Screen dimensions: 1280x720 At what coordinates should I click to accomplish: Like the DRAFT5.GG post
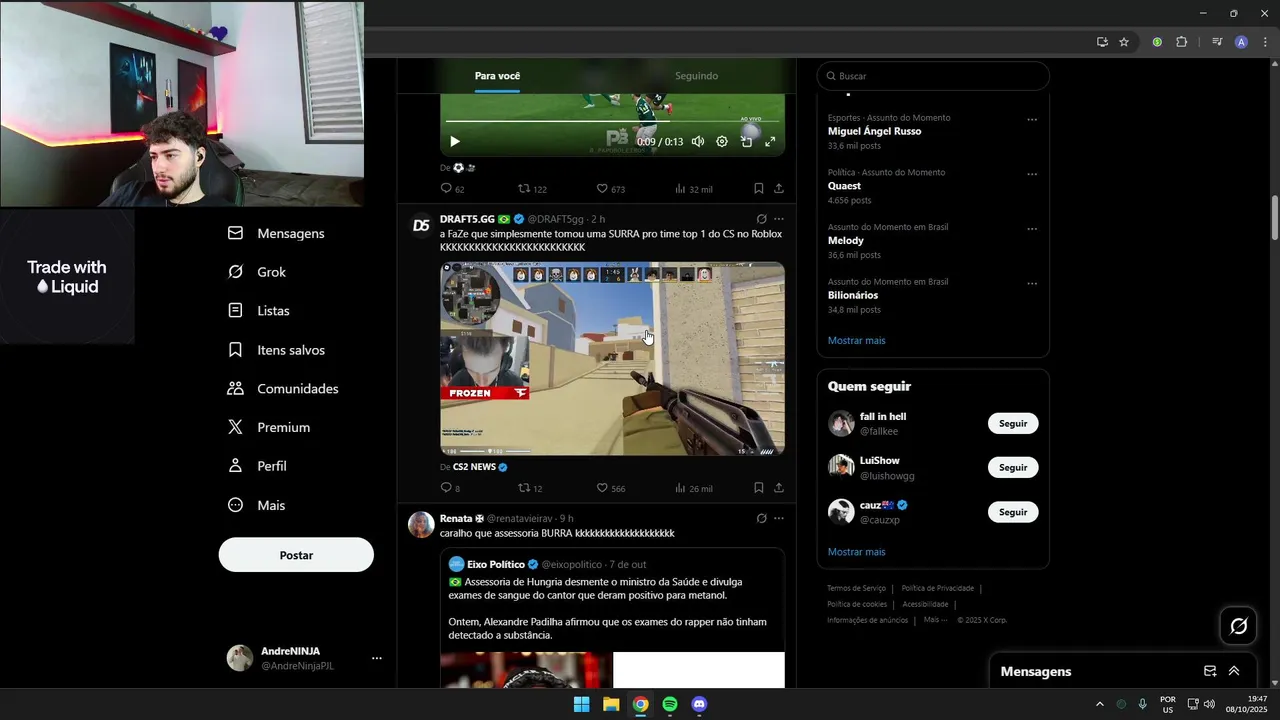point(610,488)
